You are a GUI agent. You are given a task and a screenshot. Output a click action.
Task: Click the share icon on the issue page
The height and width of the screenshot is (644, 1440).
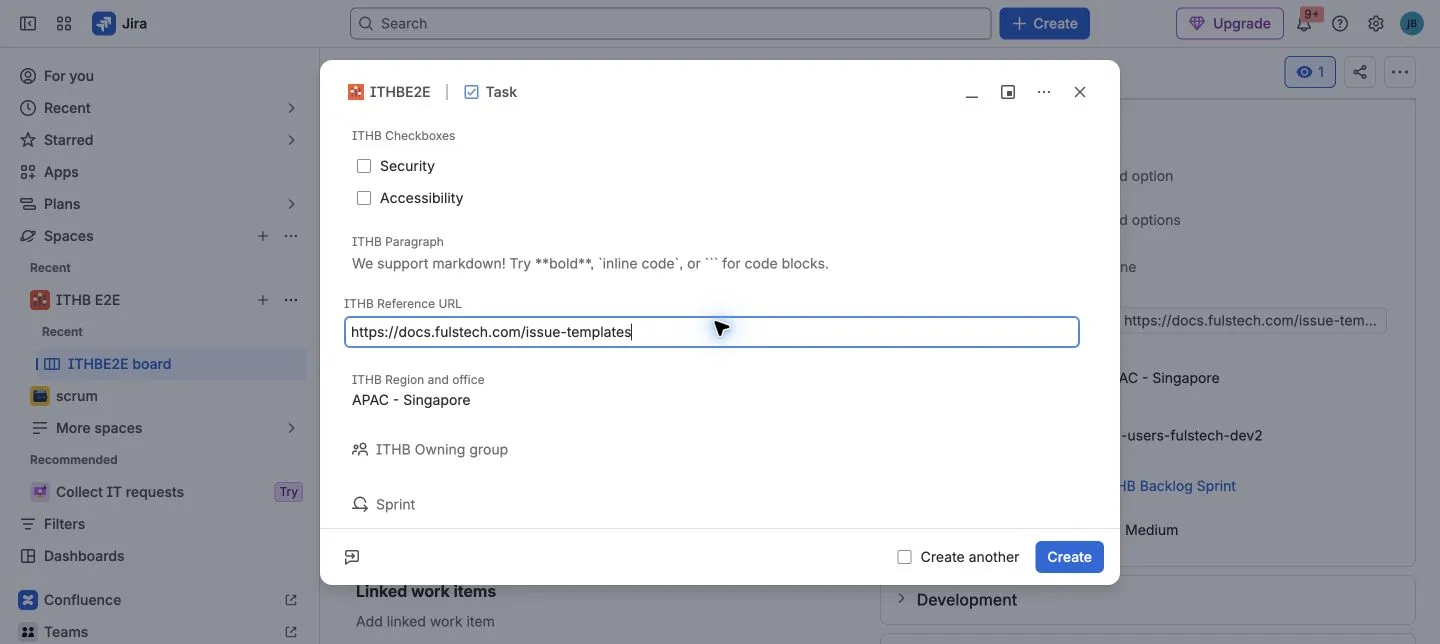coord(1360,72)
